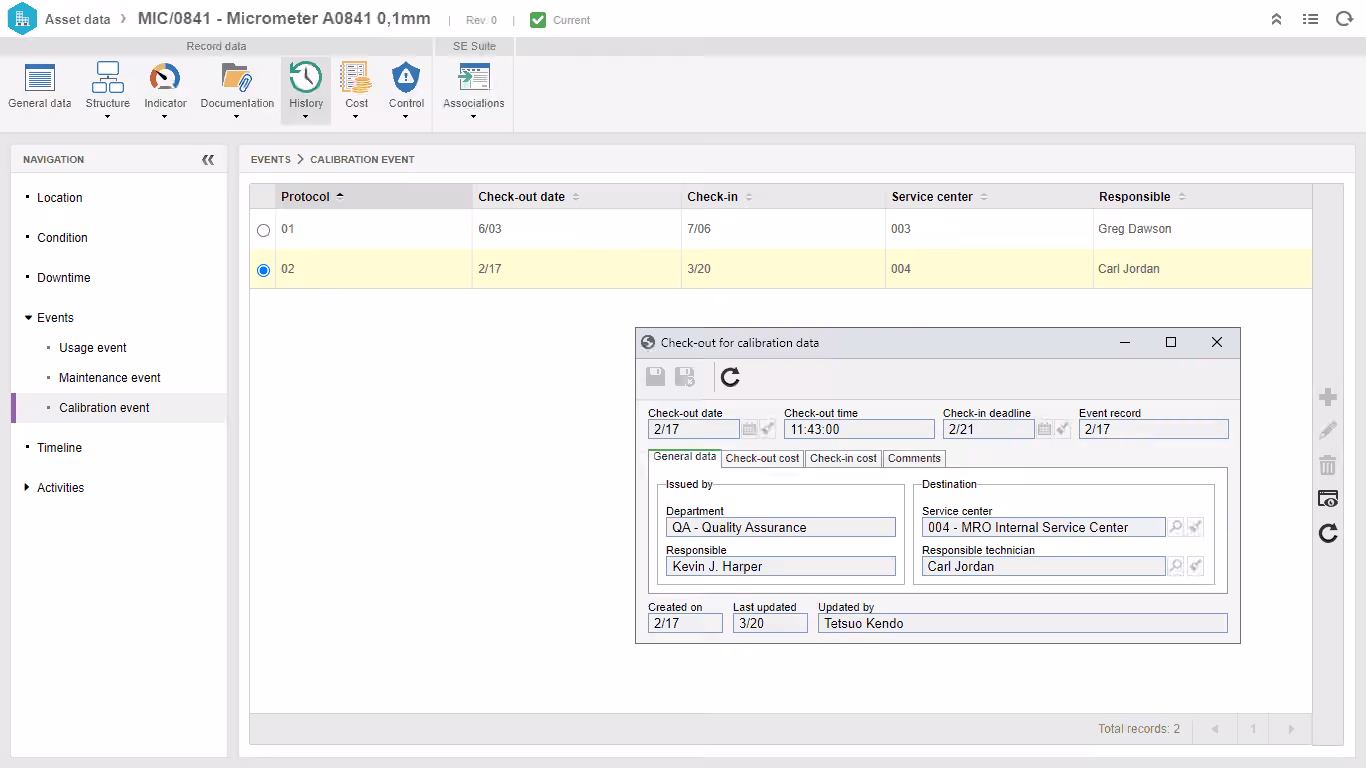This screenshot has height=768, width=1366.
Task: Click the Structure ribbon icon
Action: [x=107, y=78]
